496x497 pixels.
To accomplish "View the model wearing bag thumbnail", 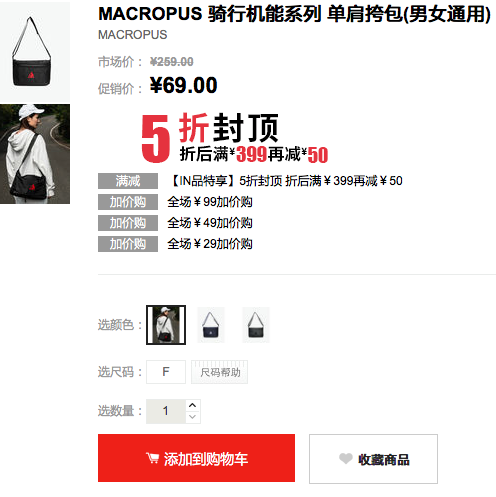I will pyautogui.click(x=35, y=154).
